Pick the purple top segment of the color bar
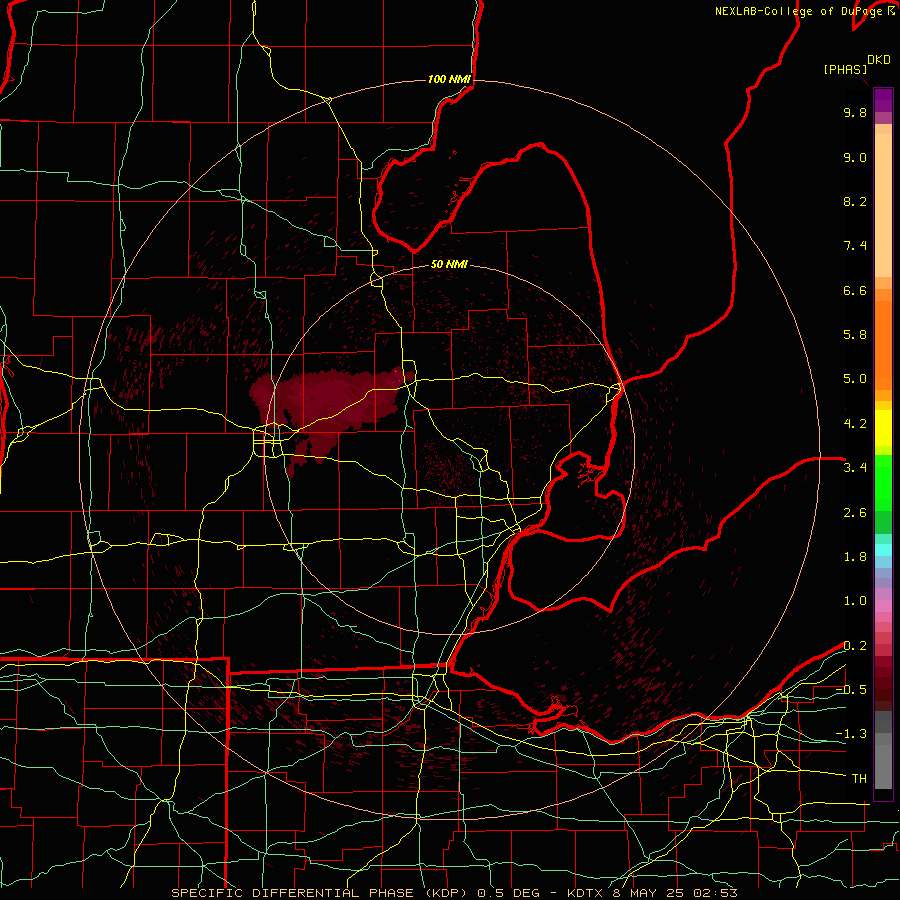Screen dimensions: 900x900 (883, 100)
